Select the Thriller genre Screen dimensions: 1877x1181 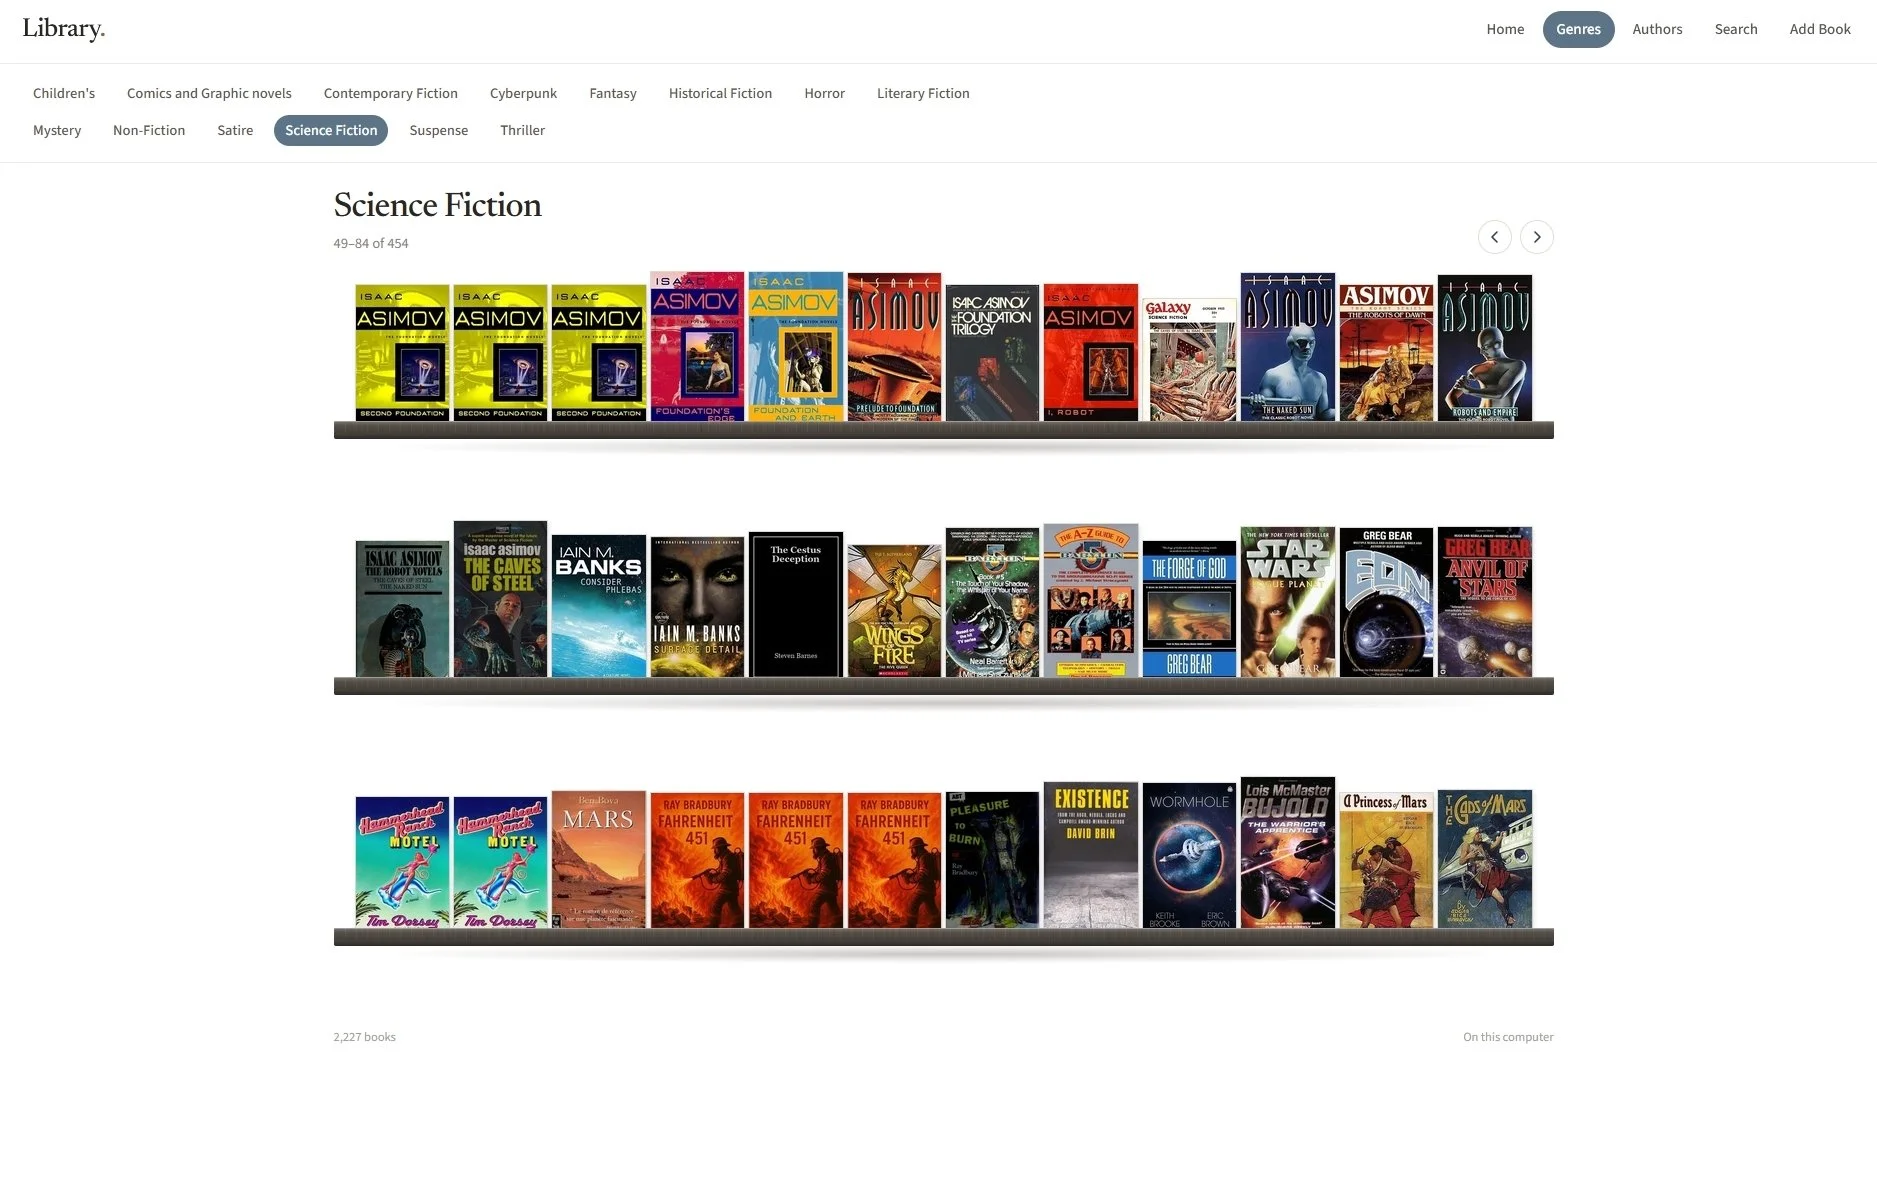point(522,130)
